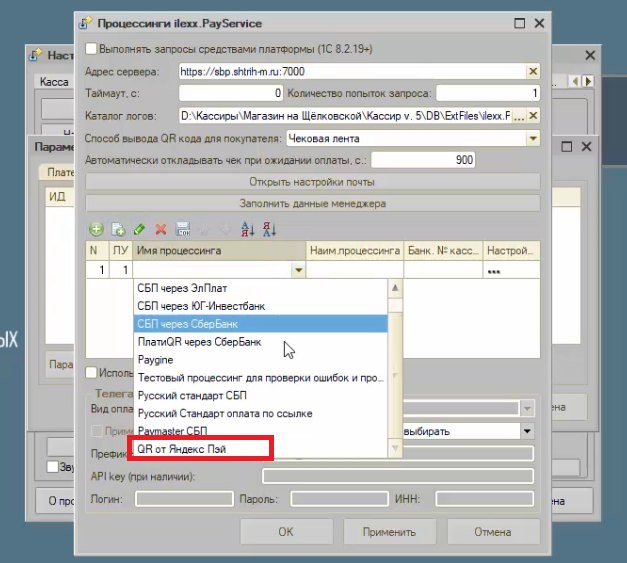Select QR от Яндекс Пэй
This screenshot has height=563, width=627.
(261, 449)
